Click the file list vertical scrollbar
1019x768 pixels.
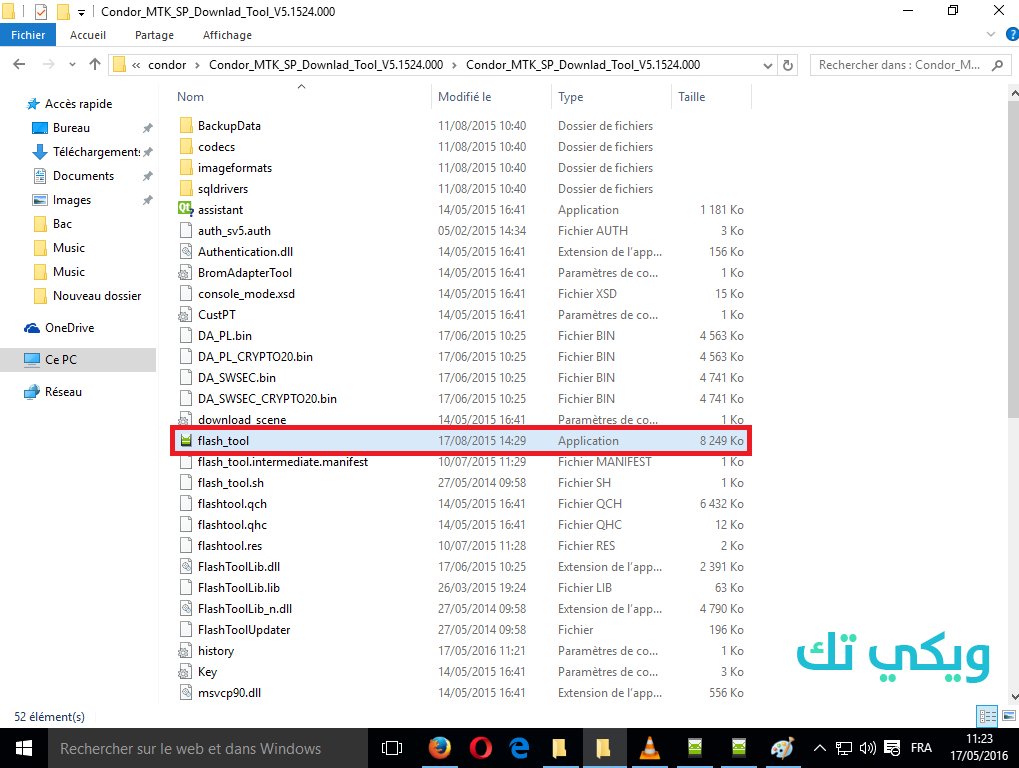(1013, 257)
